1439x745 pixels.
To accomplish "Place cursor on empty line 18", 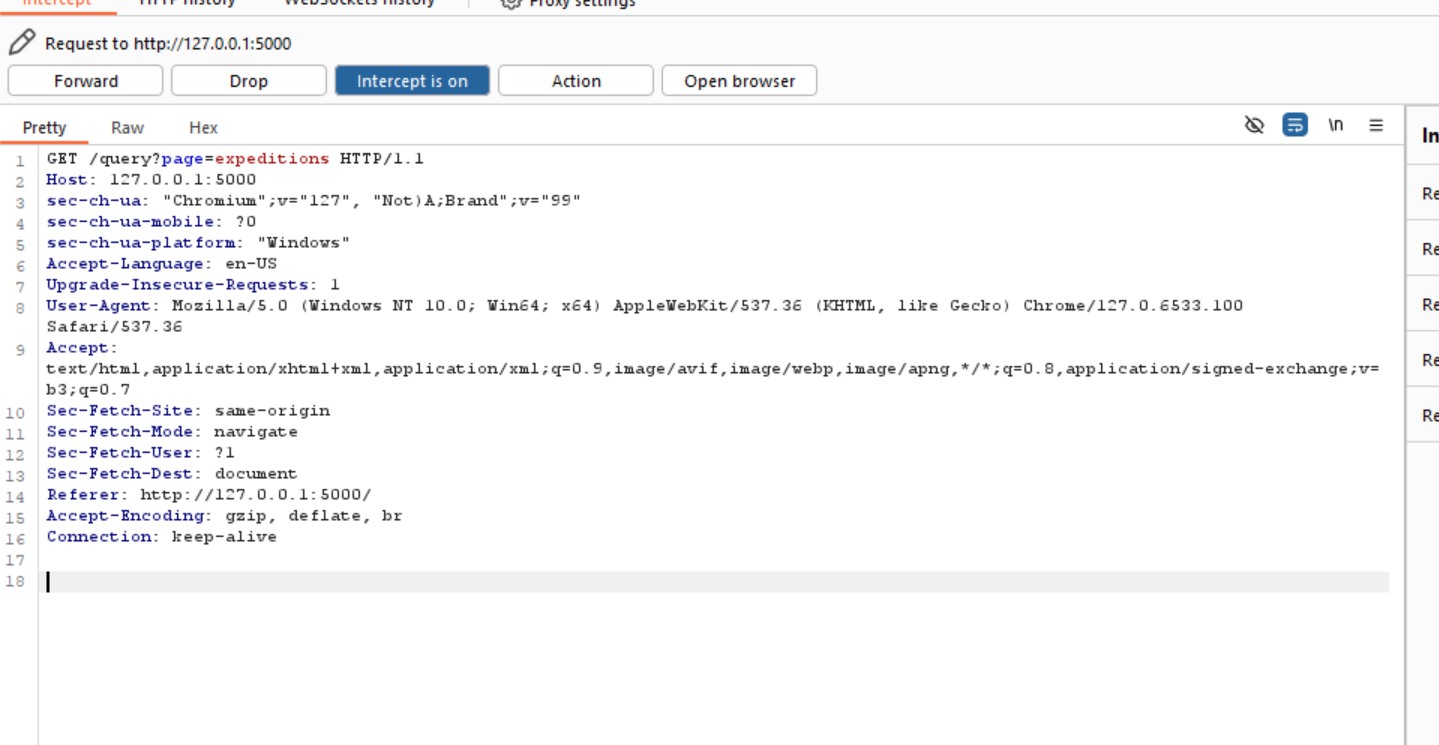I will 700,582.
